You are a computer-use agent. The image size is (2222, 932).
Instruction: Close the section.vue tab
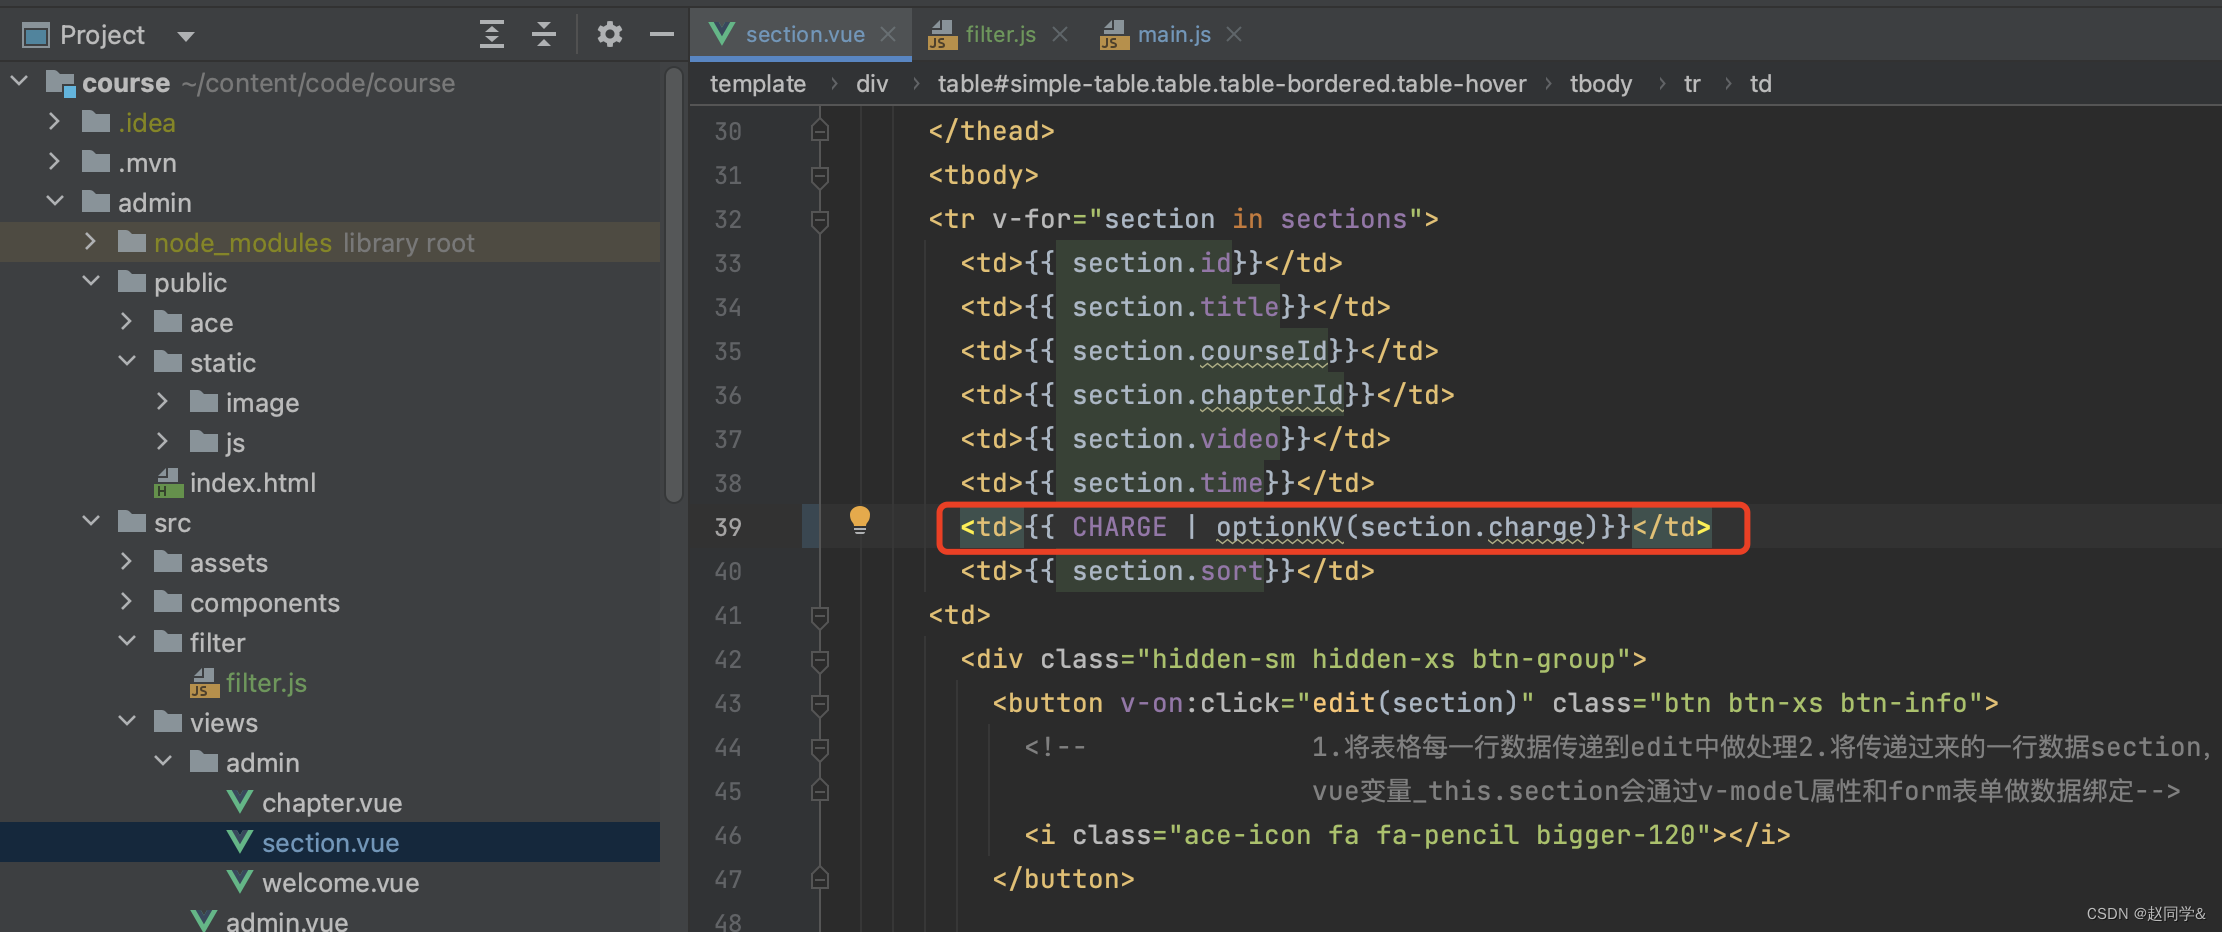pos(888,35)
